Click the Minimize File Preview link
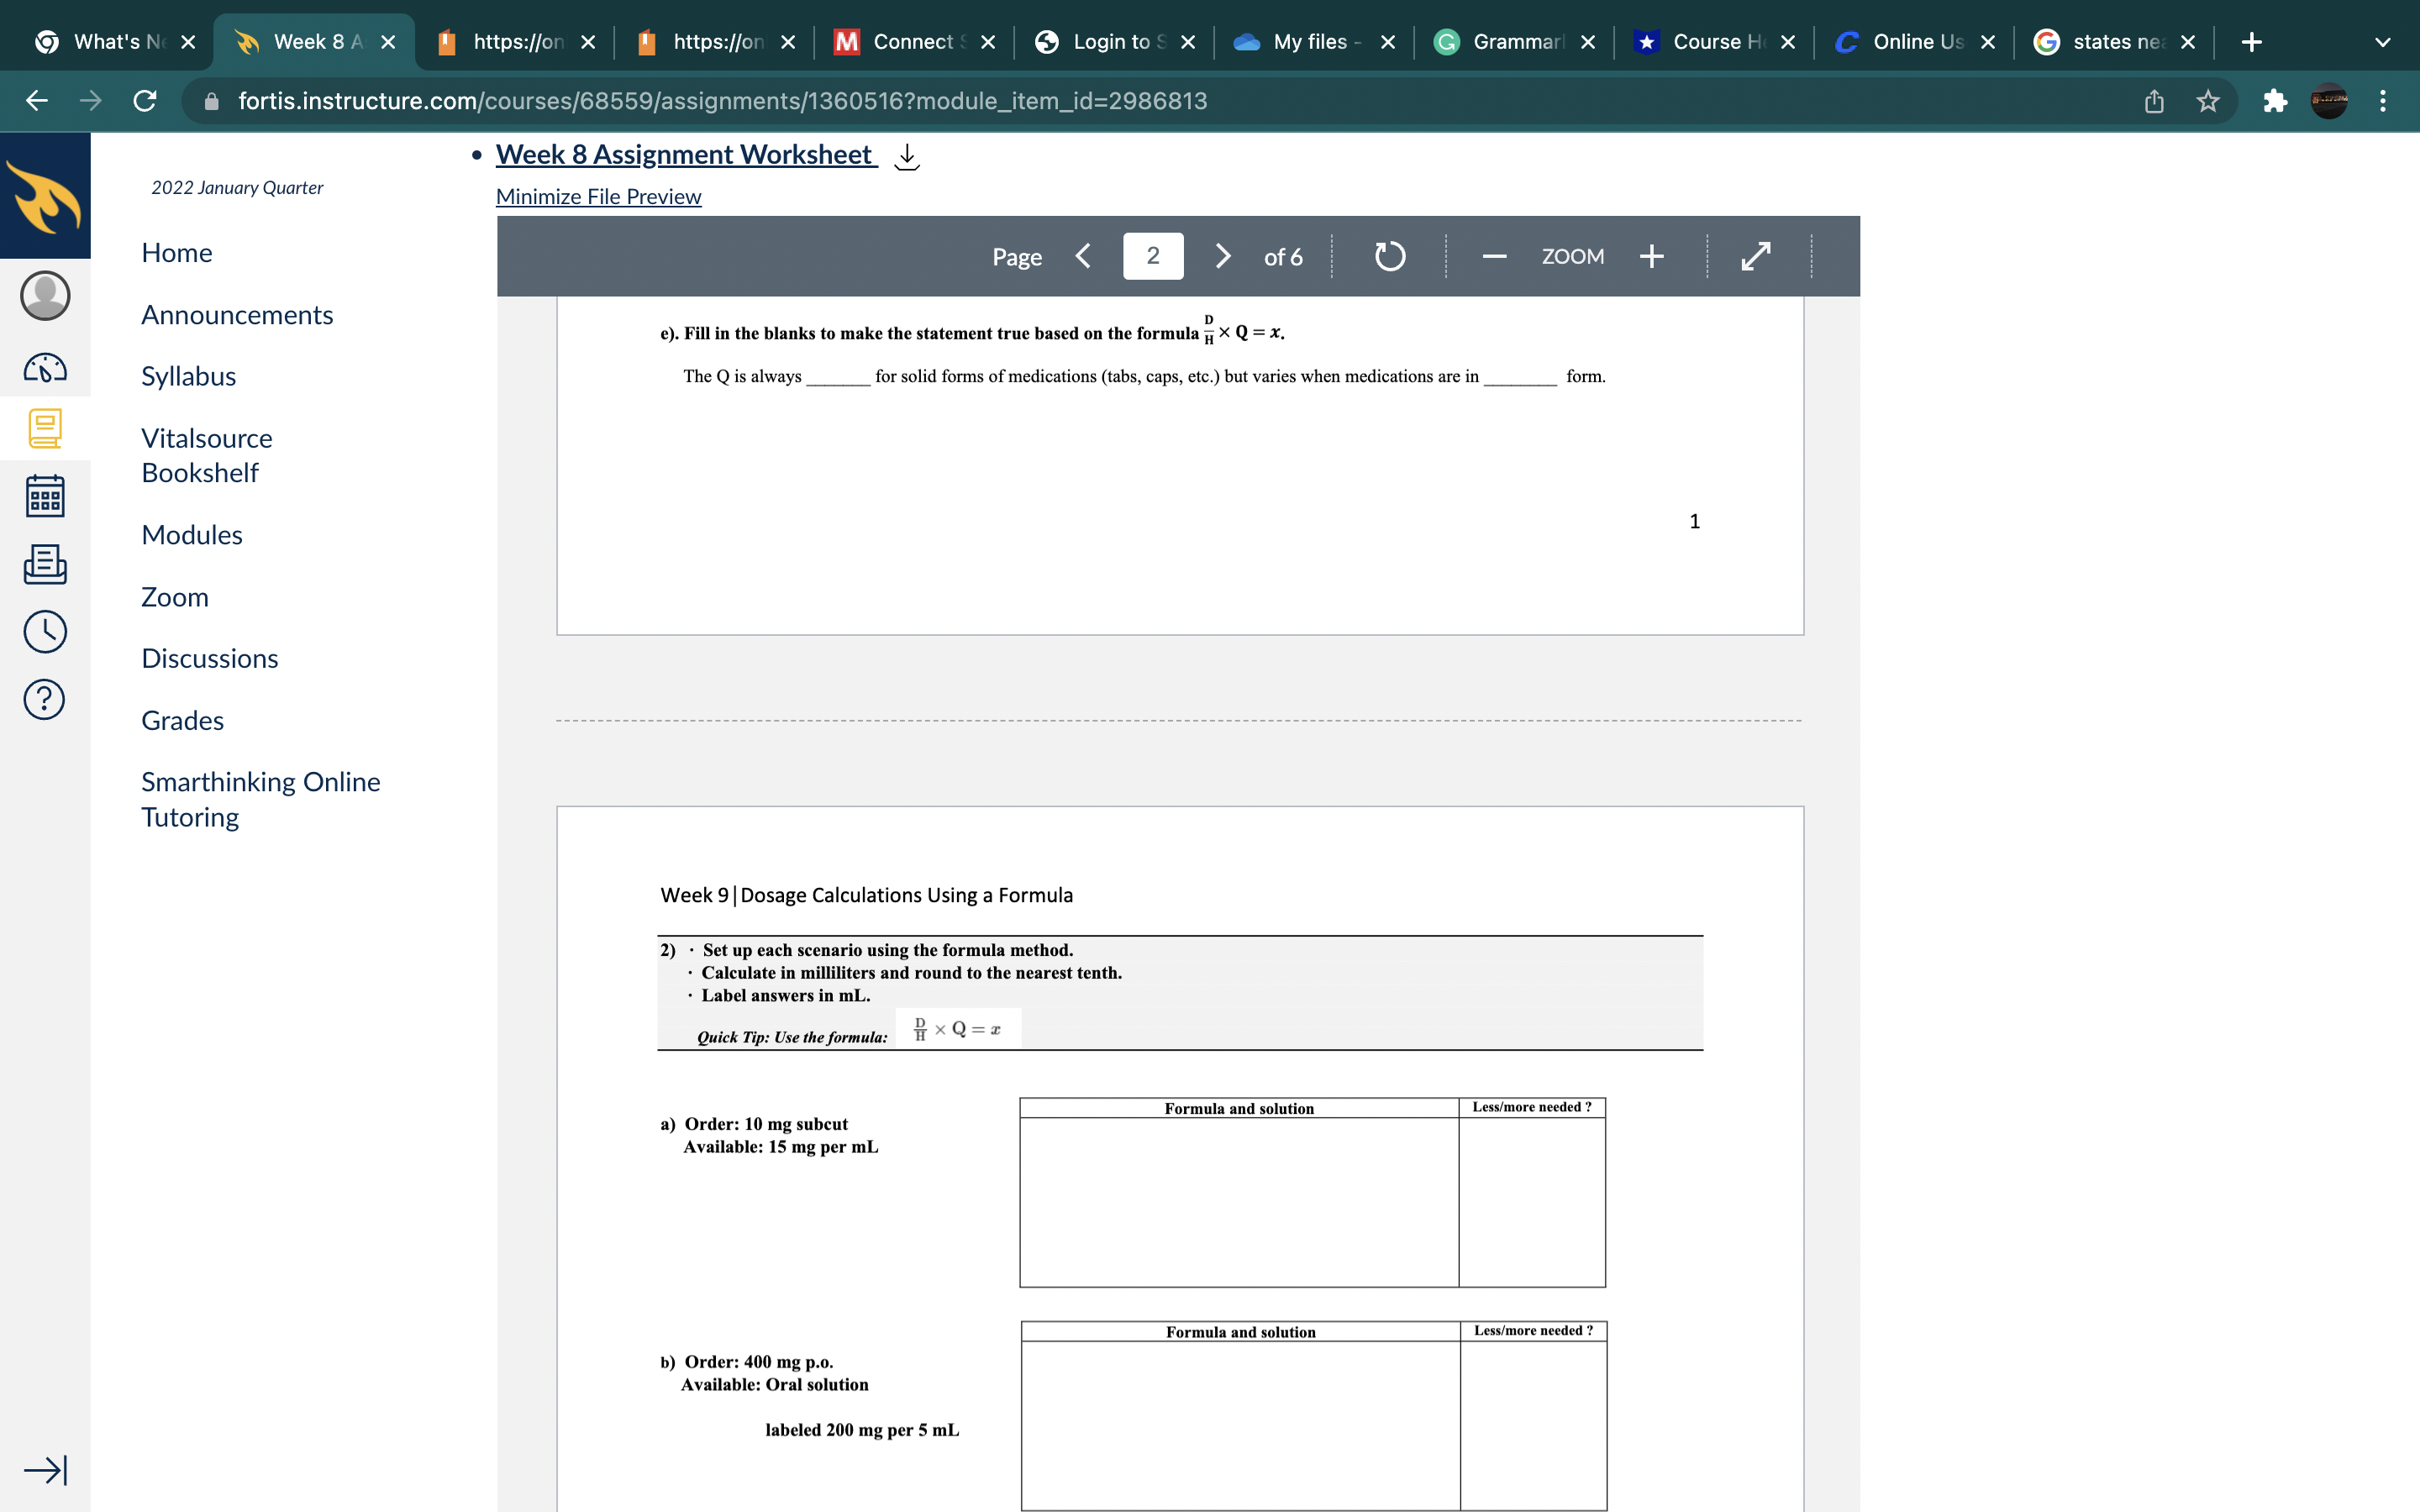 click(x=598, y=197)
